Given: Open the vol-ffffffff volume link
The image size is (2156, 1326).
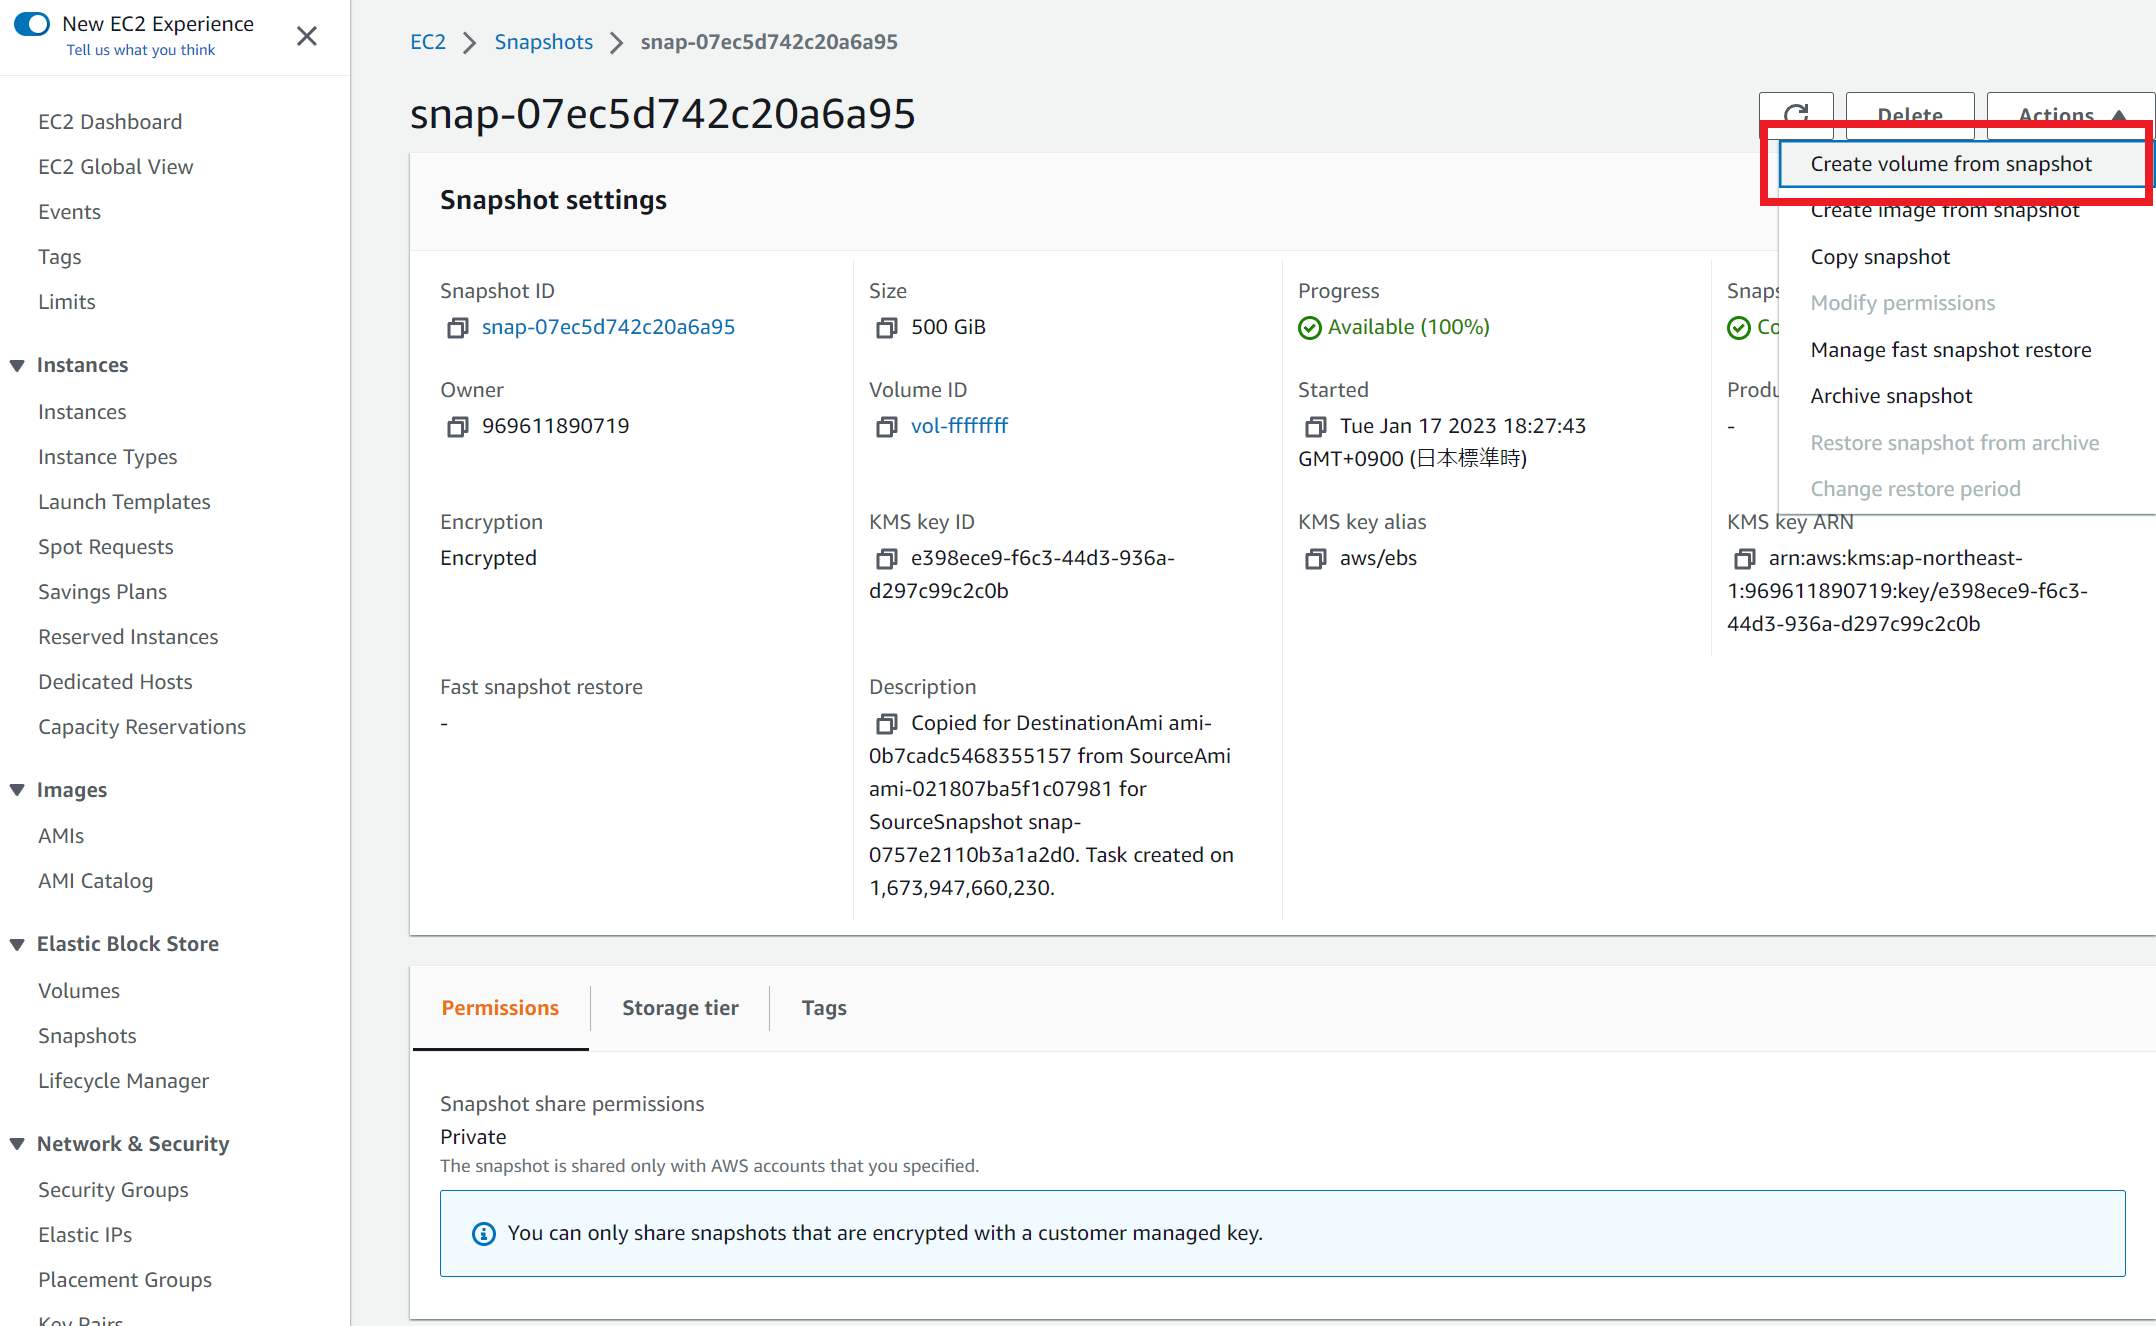Looking at the screenshot, I should tap(959, 426).
